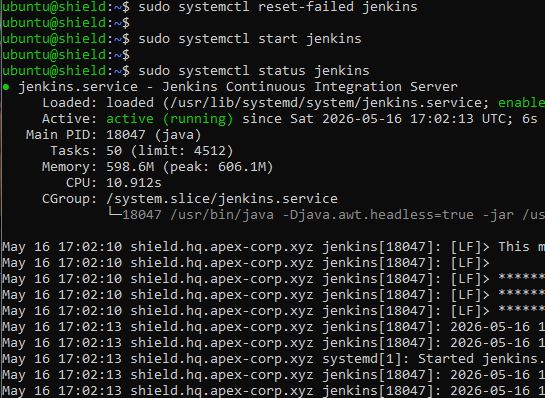Click the green 'active (running)' status
Viewport: 545px width, 398px height.
[x=170, y=119]
